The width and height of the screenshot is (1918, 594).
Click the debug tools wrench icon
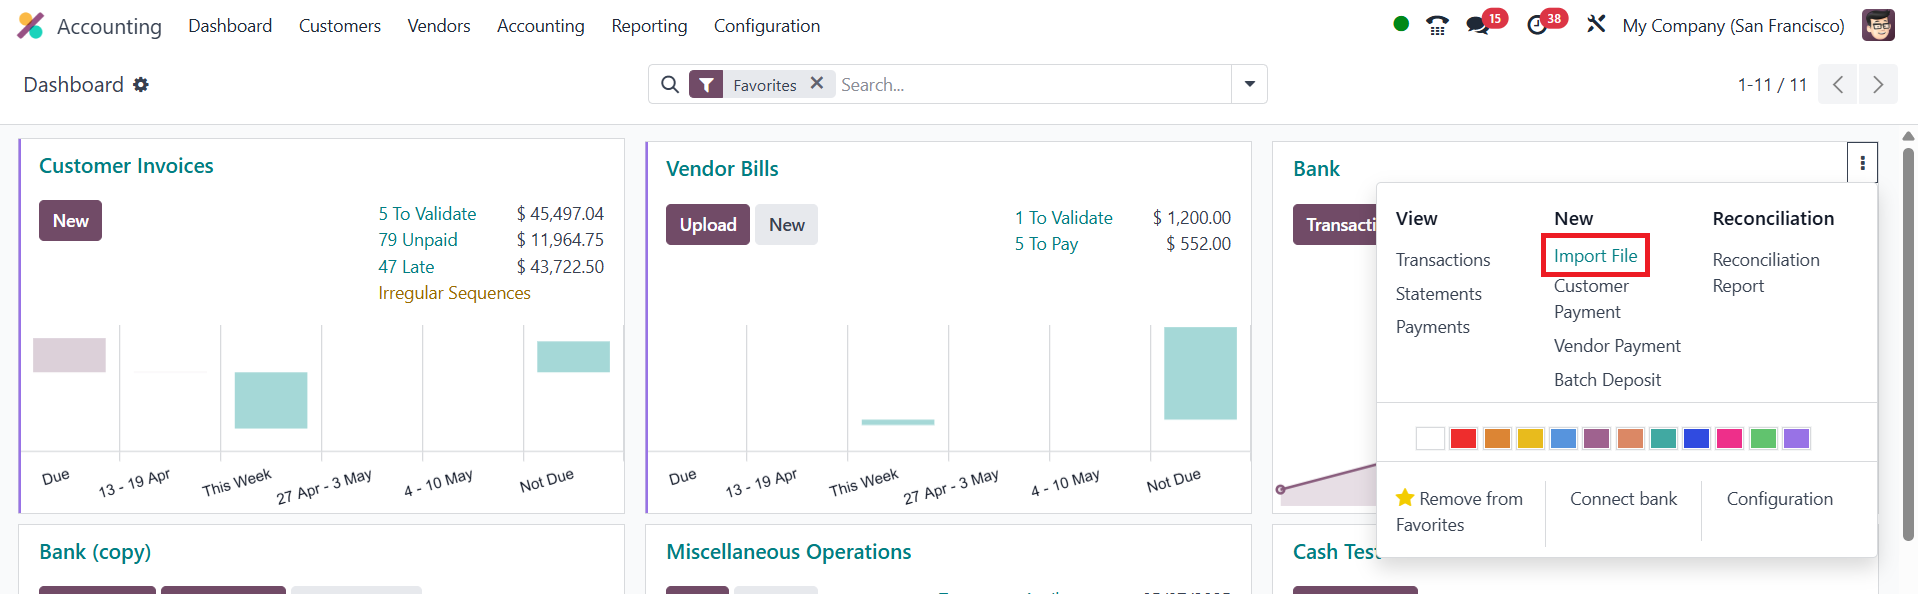click(1596, 25)
